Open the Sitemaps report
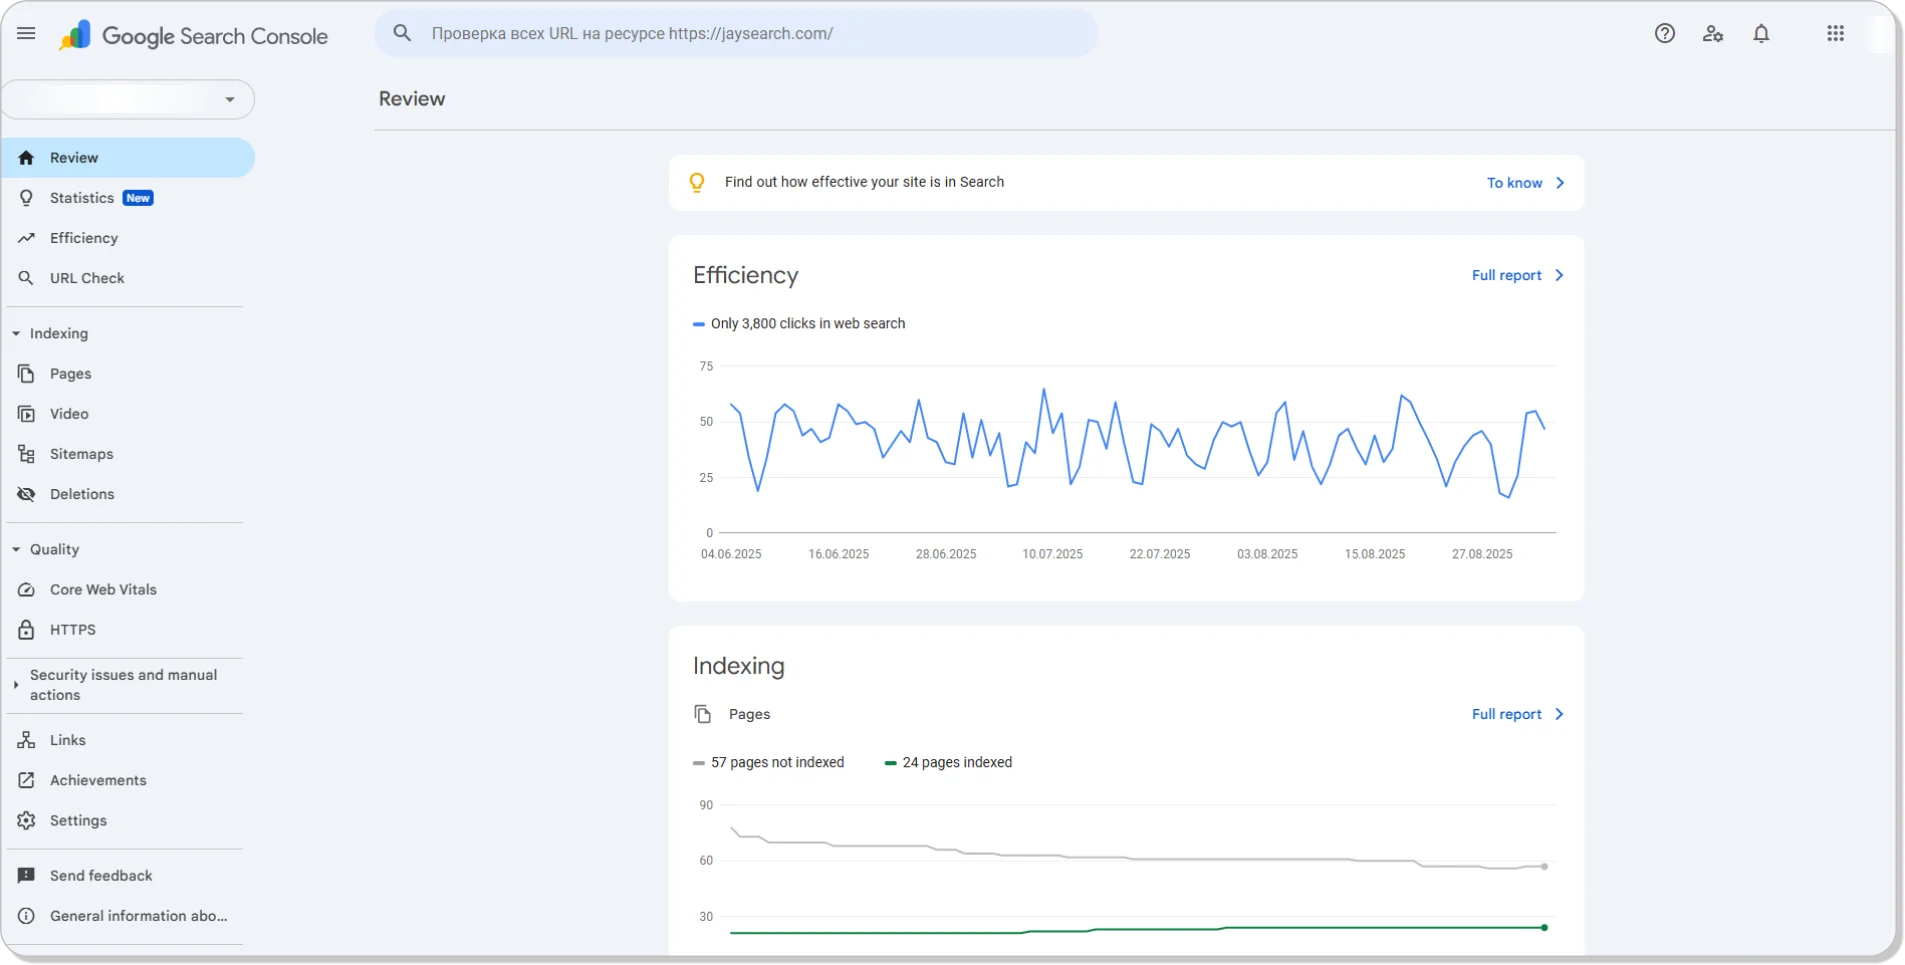The height and width of the screenshot is (965, 1905). click(81, 453)
